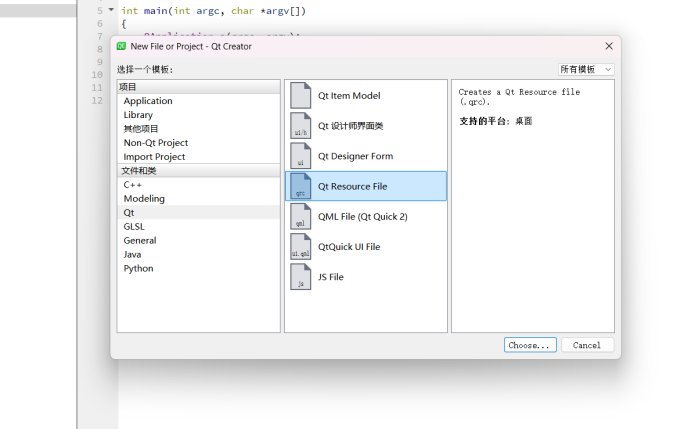Click the QtQuick UI File icon
Screen dimensions: 692x429
coord(301,246)
